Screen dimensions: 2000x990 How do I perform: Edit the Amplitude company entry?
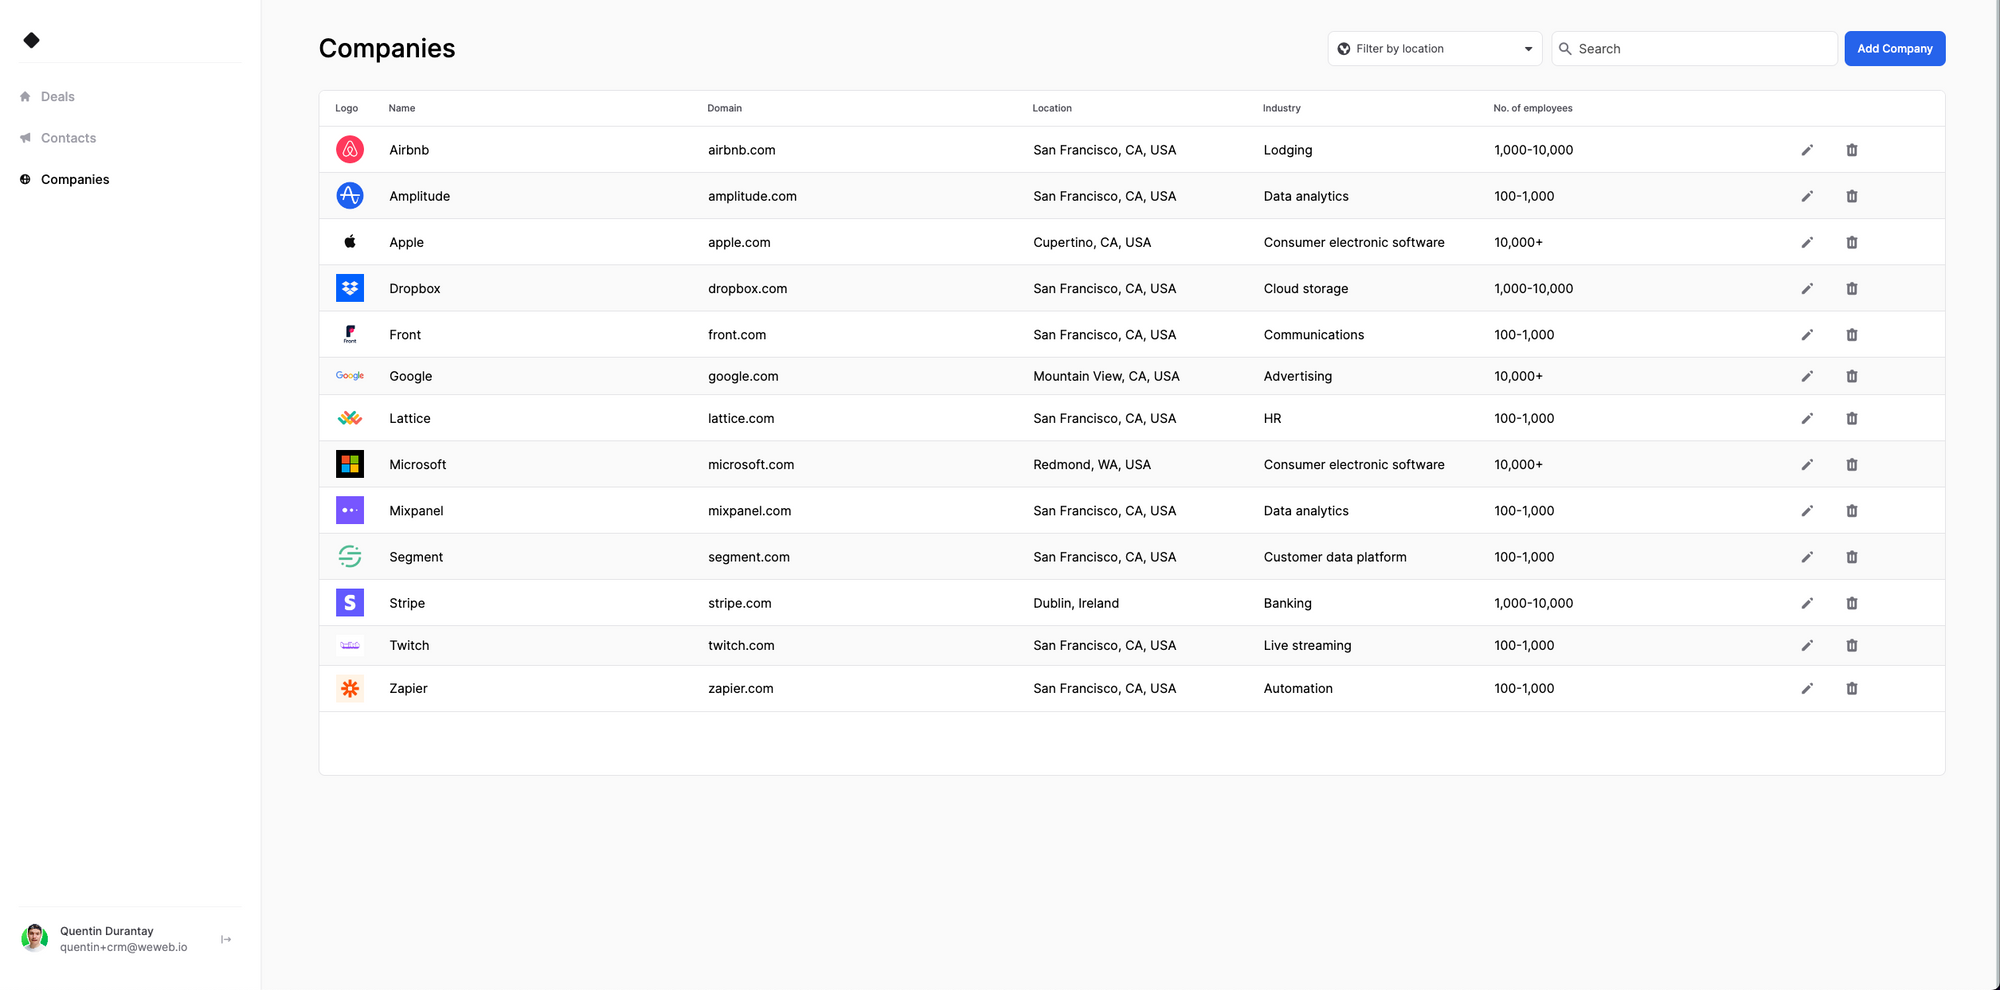point(1807,196)
